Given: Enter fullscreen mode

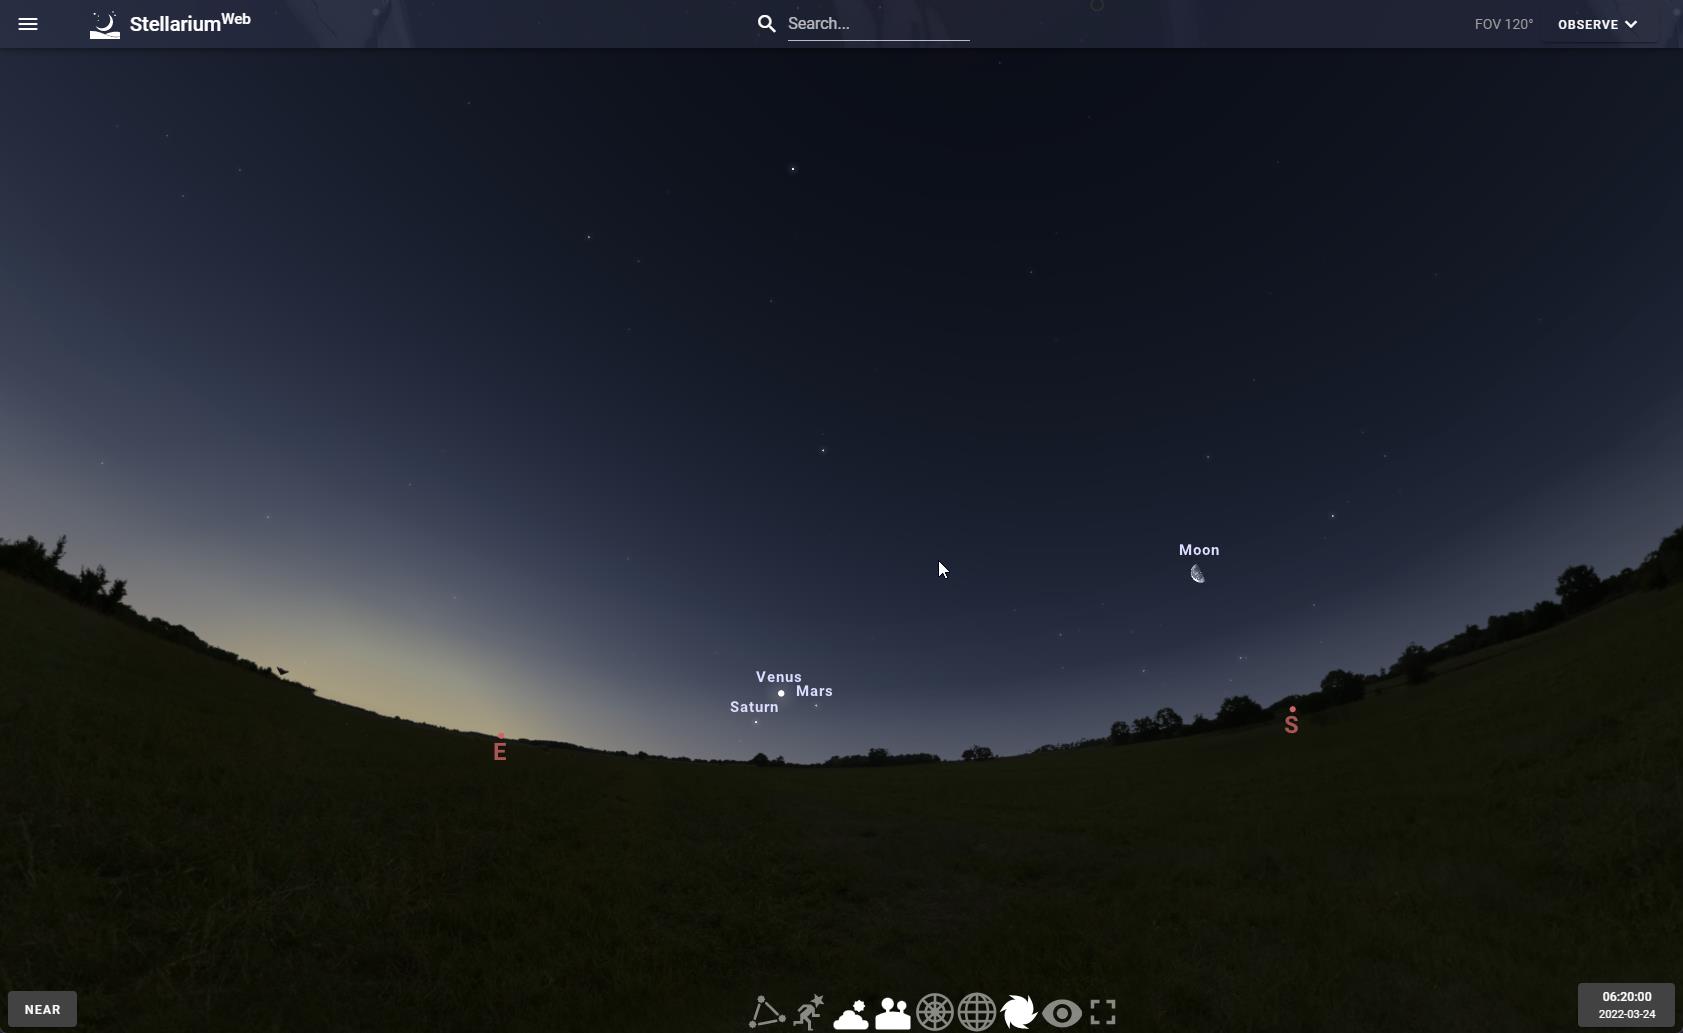Looking at the screenshot, I should [x=1103, y=1012].
